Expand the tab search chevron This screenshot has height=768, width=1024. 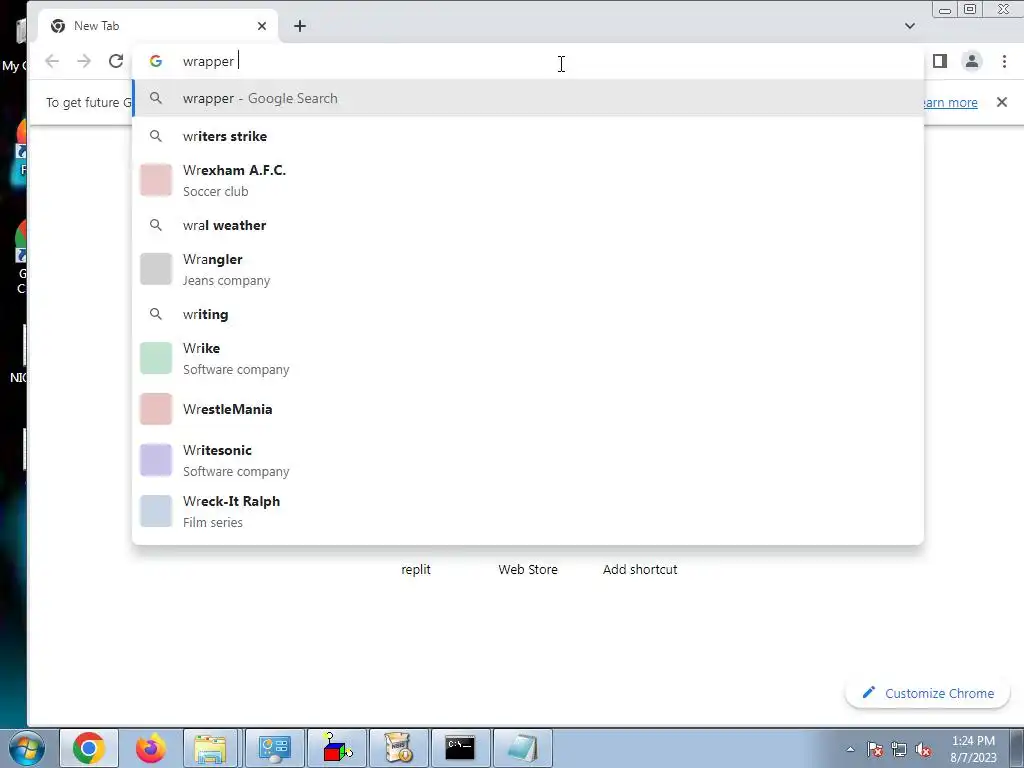click(910, 26)
